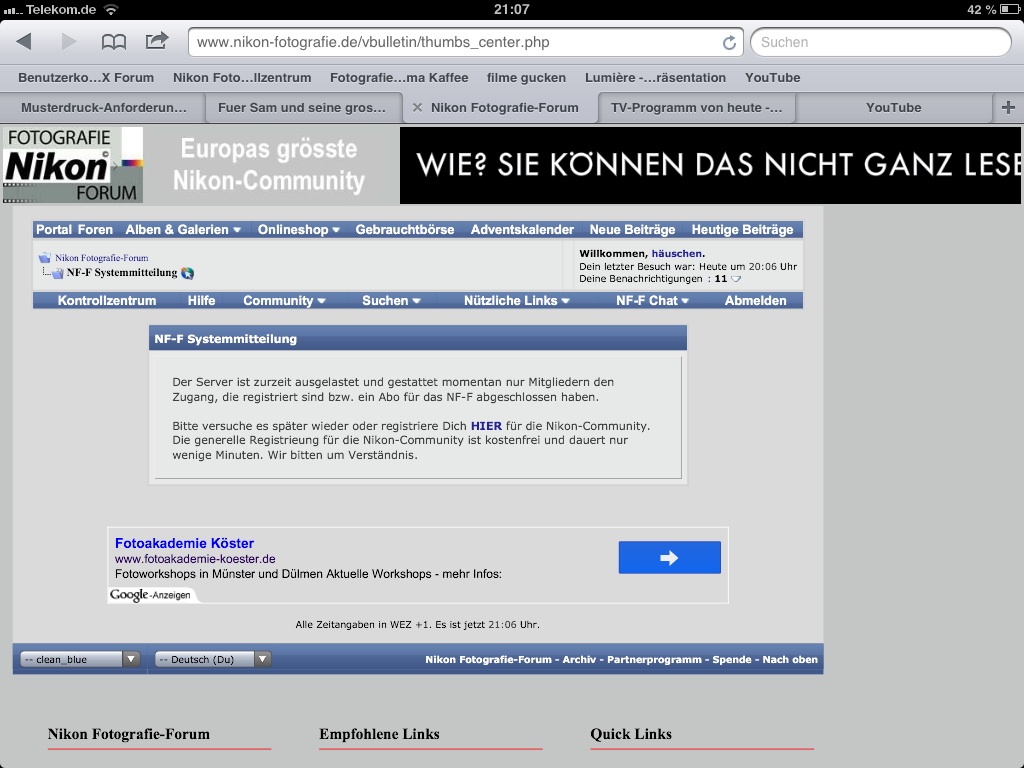Show Neue Beiträge
Viewport: 1024px width, 768px height.
[632, 229]
